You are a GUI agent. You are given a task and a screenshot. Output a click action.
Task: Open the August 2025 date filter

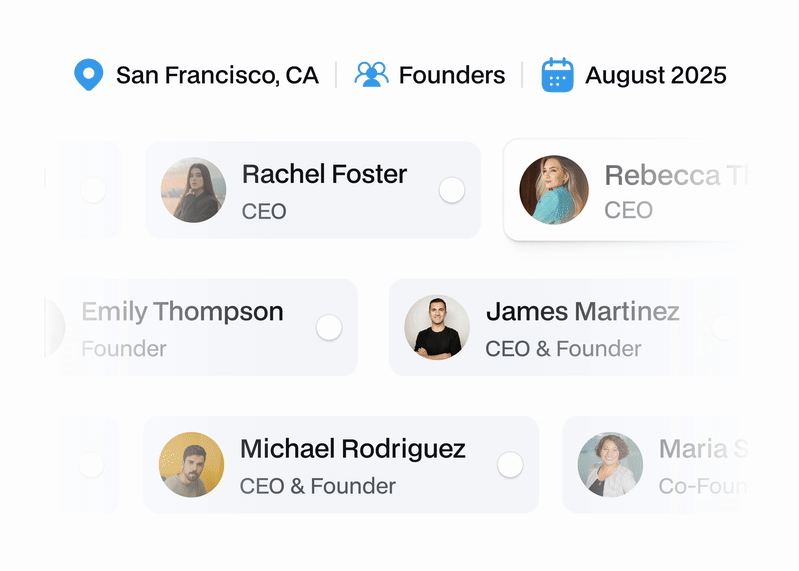click(x=655, y=75)
